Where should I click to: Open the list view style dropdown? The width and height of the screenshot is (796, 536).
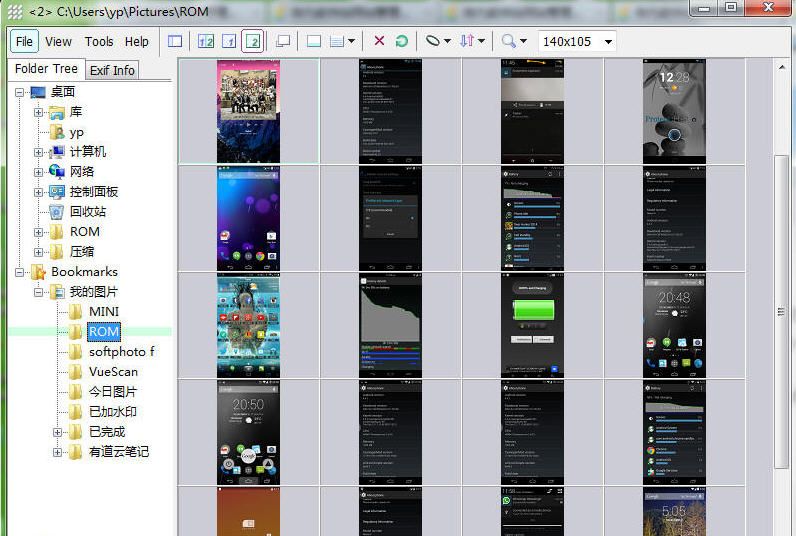click(x=343, y=41)
